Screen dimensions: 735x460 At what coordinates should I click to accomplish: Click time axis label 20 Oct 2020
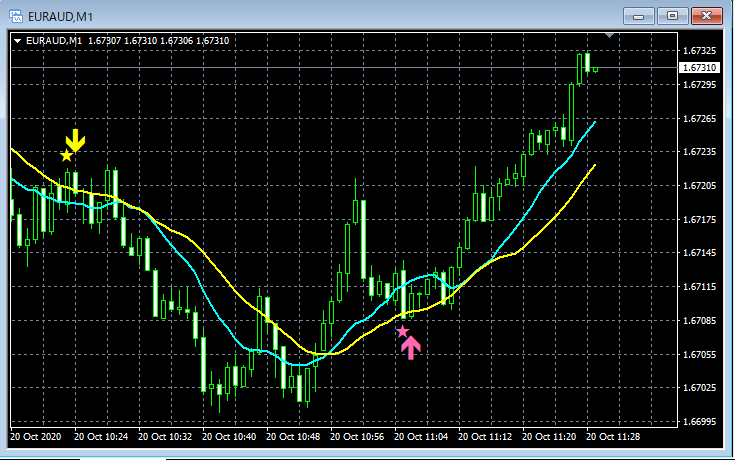[x=36, y=437]
